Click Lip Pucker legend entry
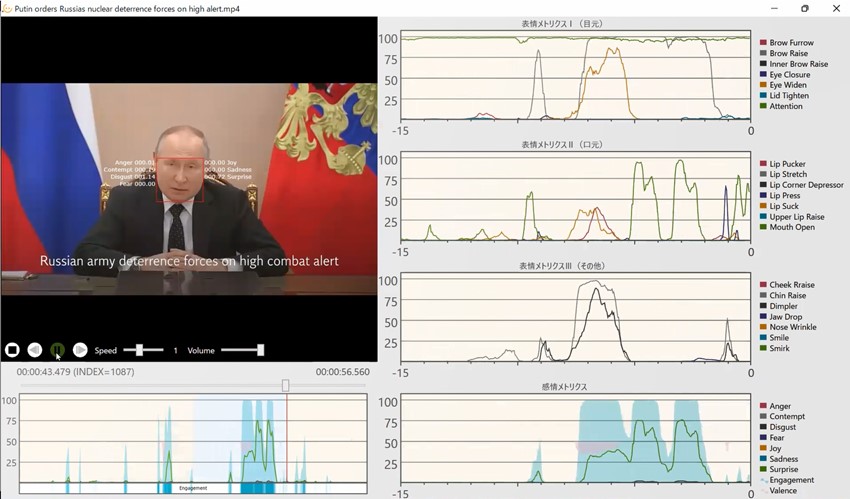The height and width of the screenshot is (499, 850). (783, 164)
